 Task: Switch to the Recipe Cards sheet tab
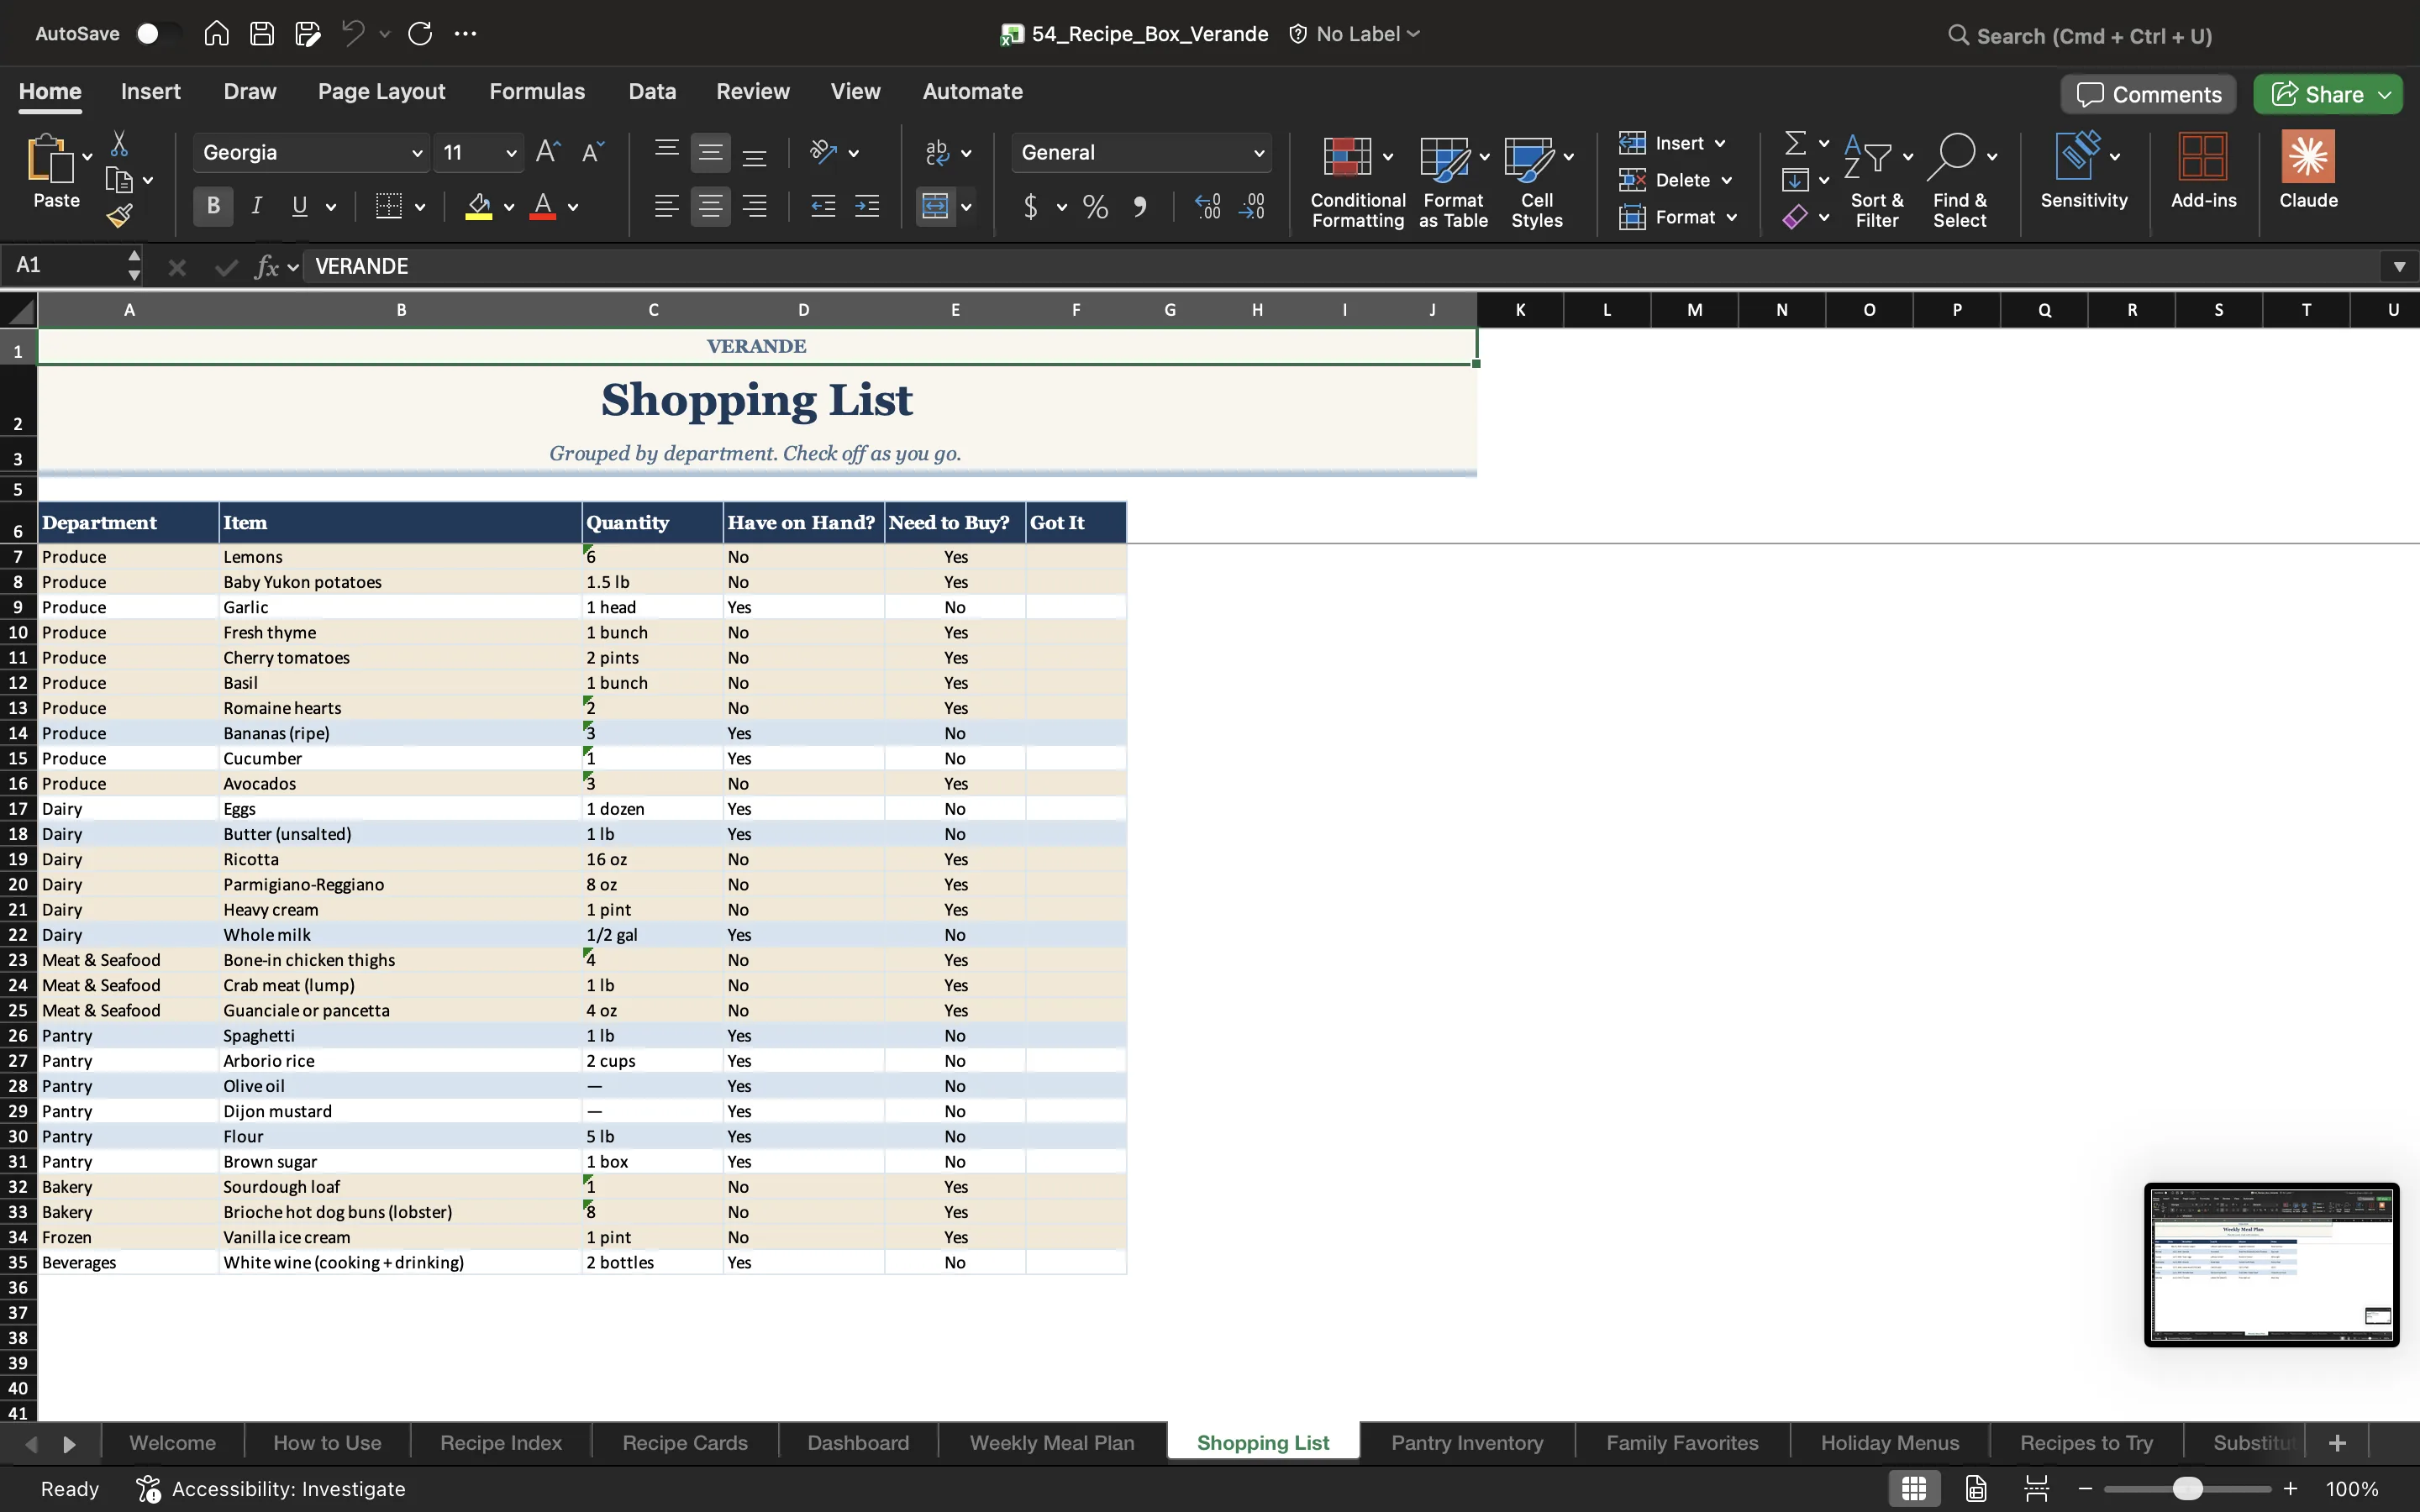coord(685,1443)
